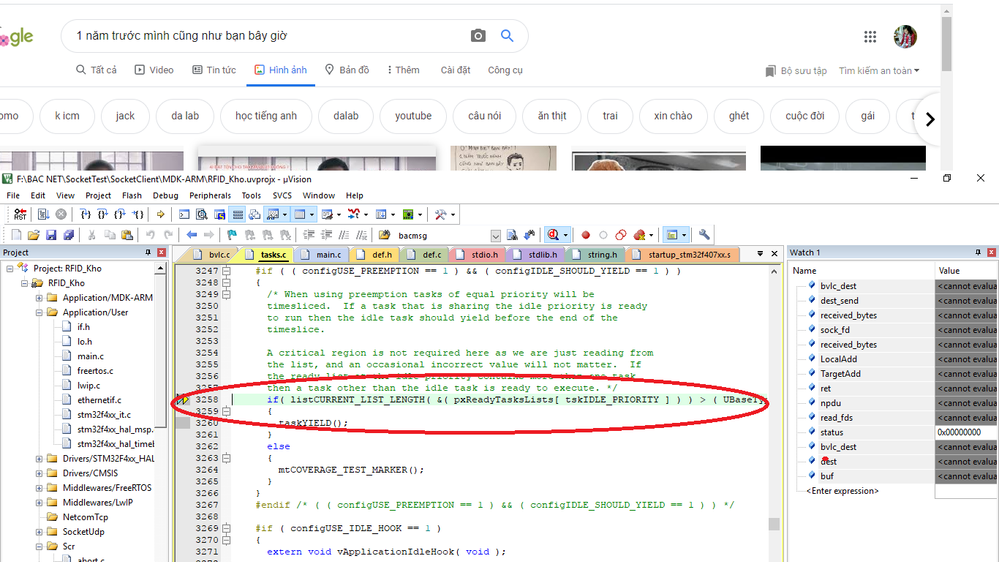Click the New file icon
Screen dimensions: 999x562
point(17,235)
